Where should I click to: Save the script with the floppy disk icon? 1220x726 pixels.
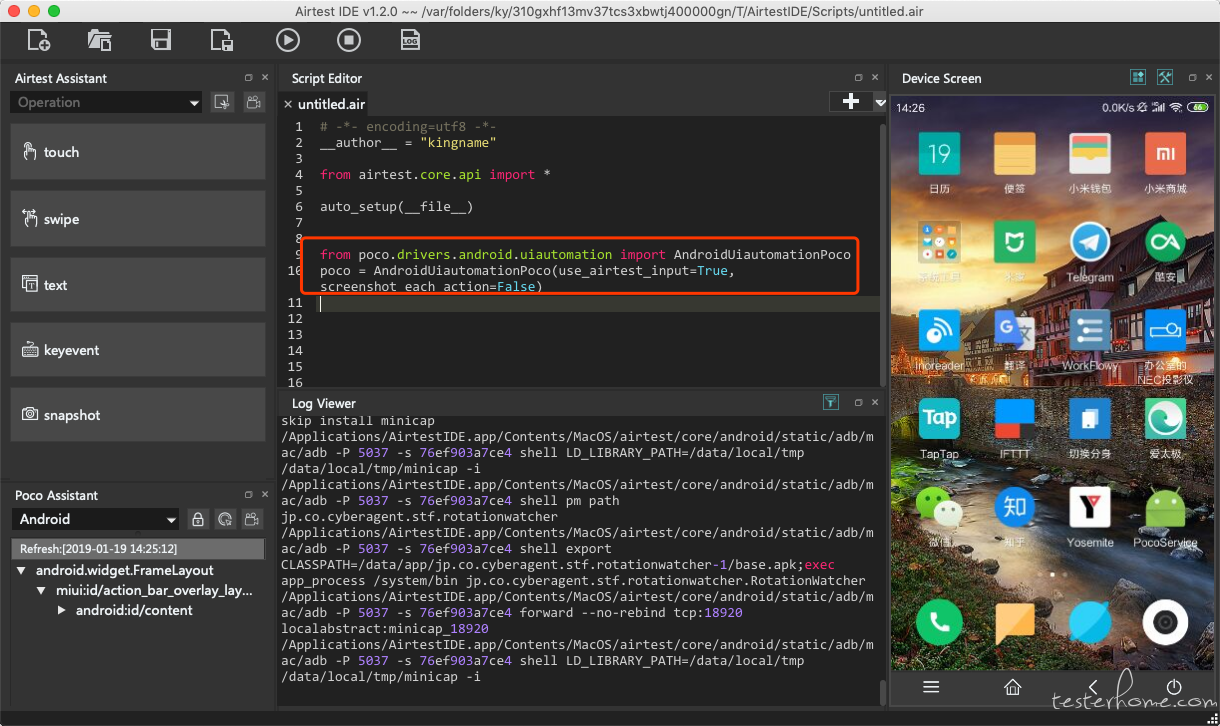click(x=160, y=40)
